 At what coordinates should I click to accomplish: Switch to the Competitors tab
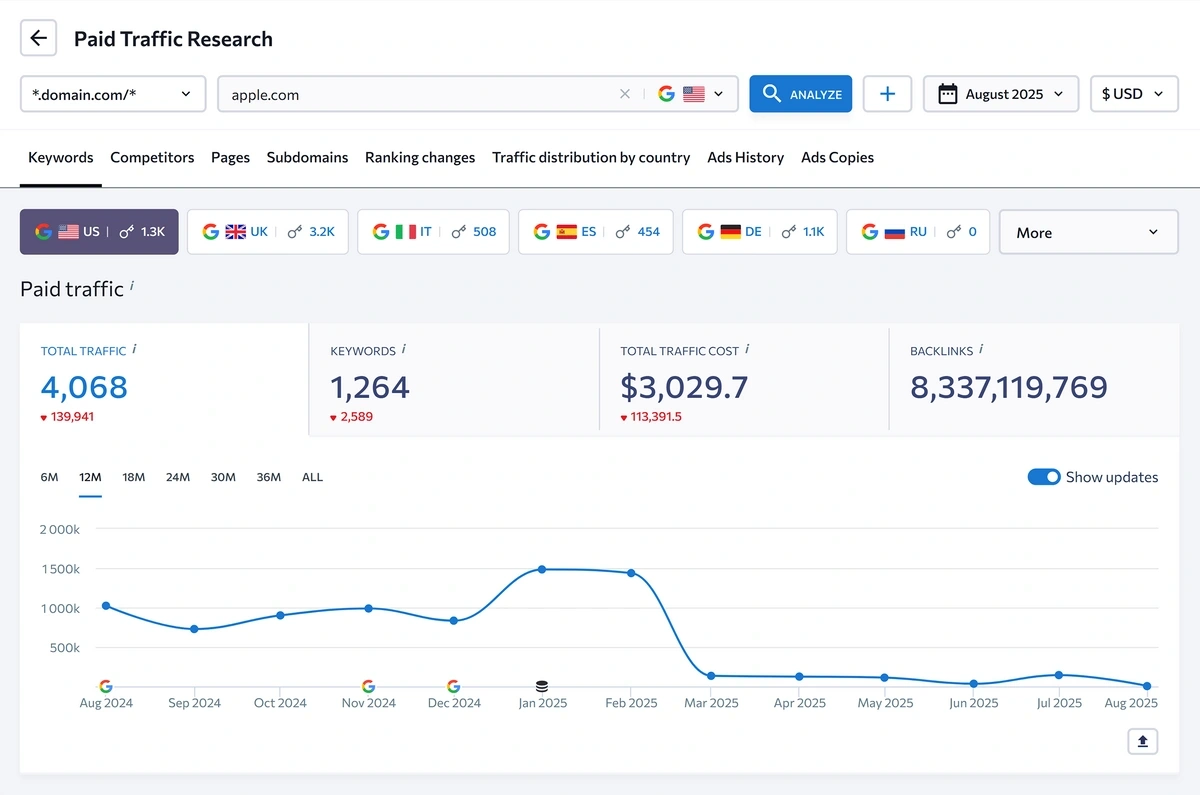[152, 157]
